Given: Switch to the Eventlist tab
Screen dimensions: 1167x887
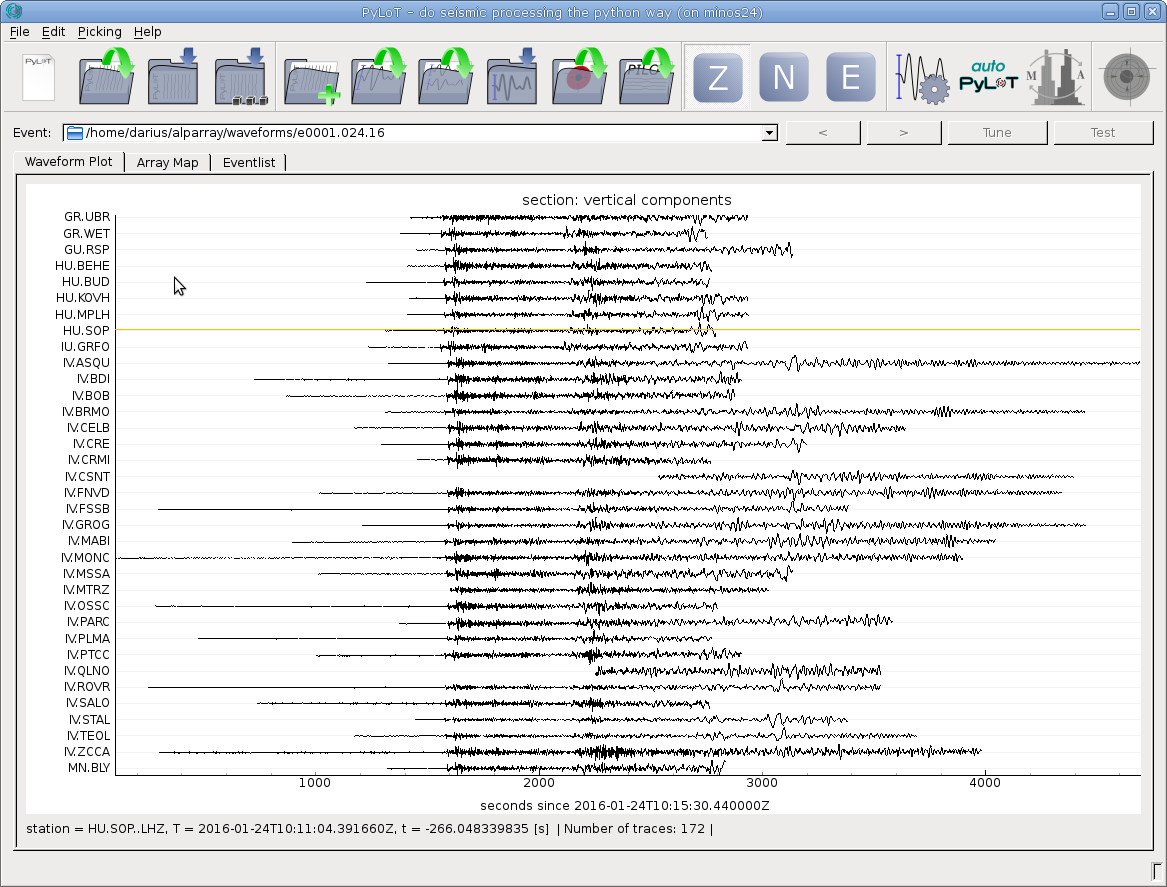Looking at the screenshot, I should point(249,162).
